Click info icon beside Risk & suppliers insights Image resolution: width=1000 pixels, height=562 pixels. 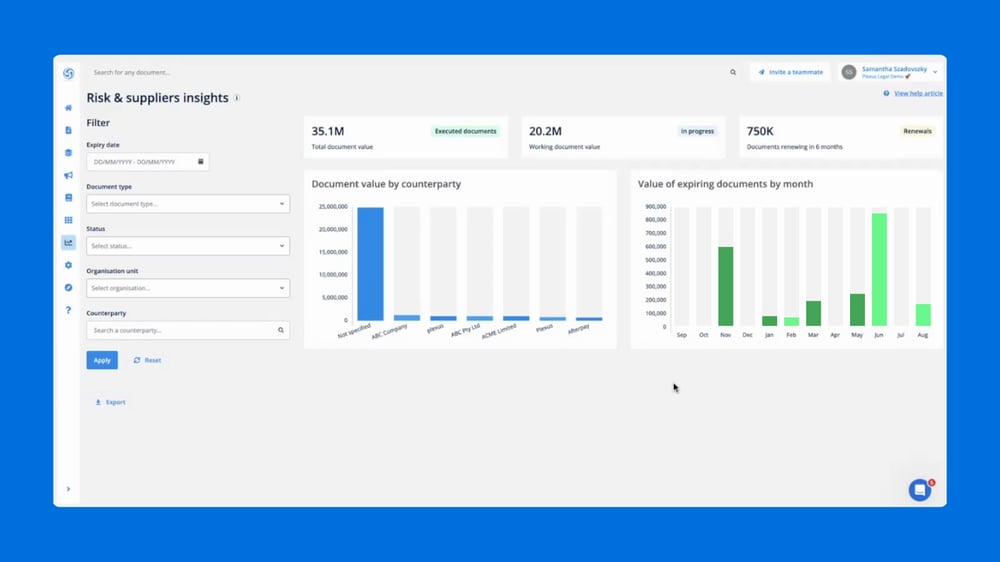237,98
